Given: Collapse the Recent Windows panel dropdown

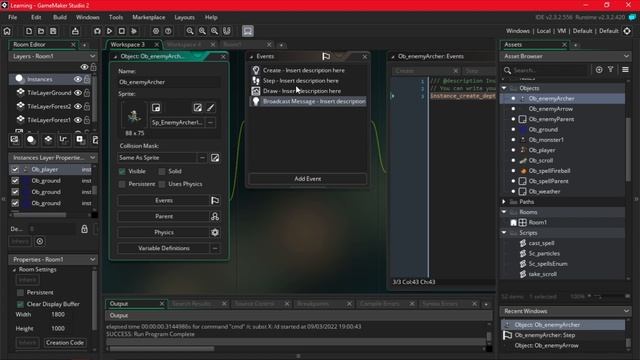Looking at the screenshot, I should 627,311.
